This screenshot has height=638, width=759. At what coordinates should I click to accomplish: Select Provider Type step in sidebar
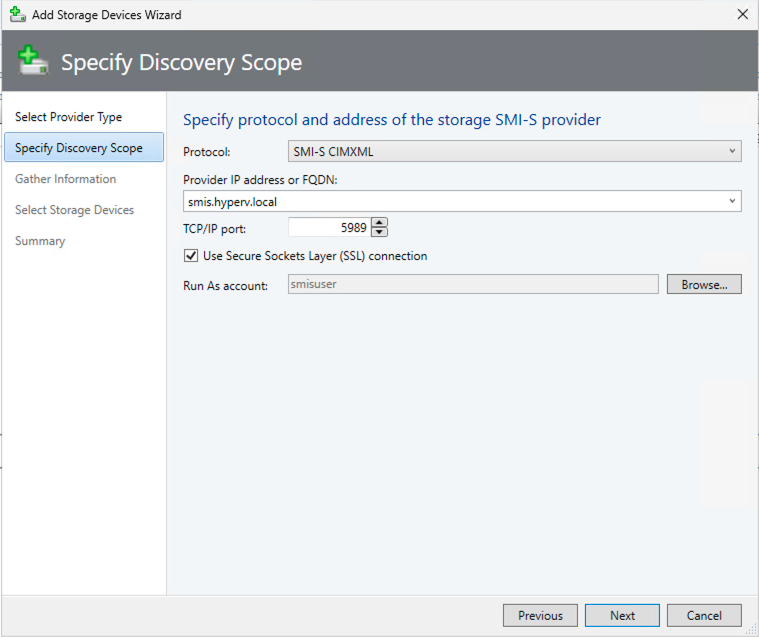(68, 117)
